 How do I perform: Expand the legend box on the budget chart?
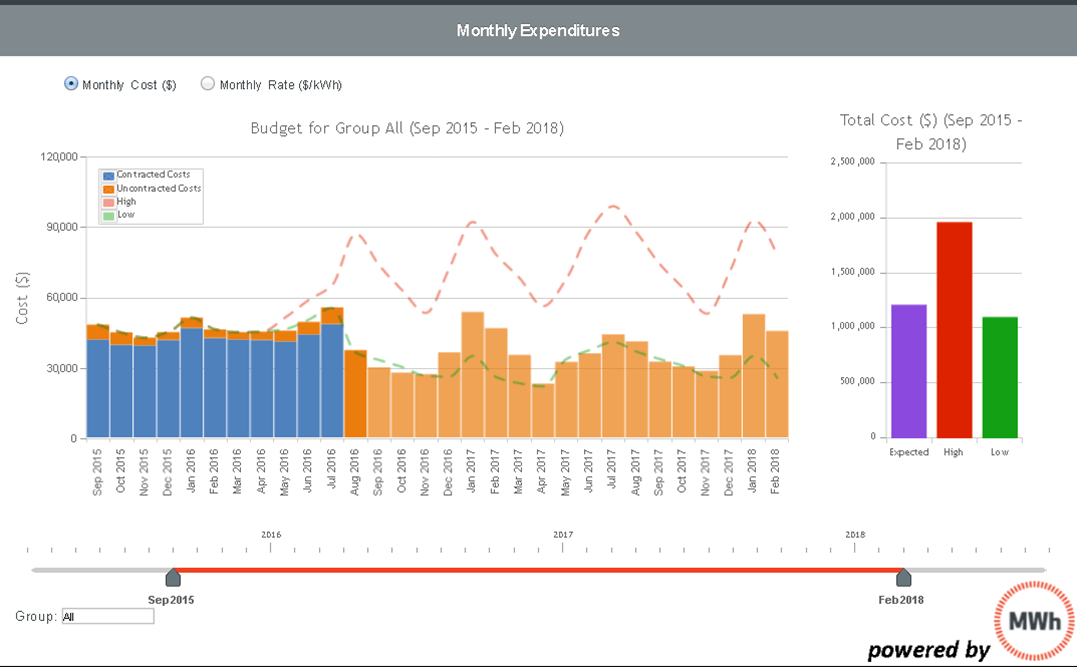(x=150, y=196)
